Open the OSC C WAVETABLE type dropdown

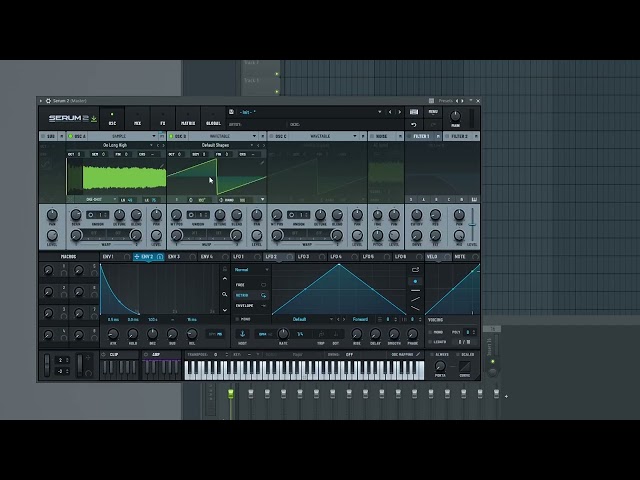[323, 136]
